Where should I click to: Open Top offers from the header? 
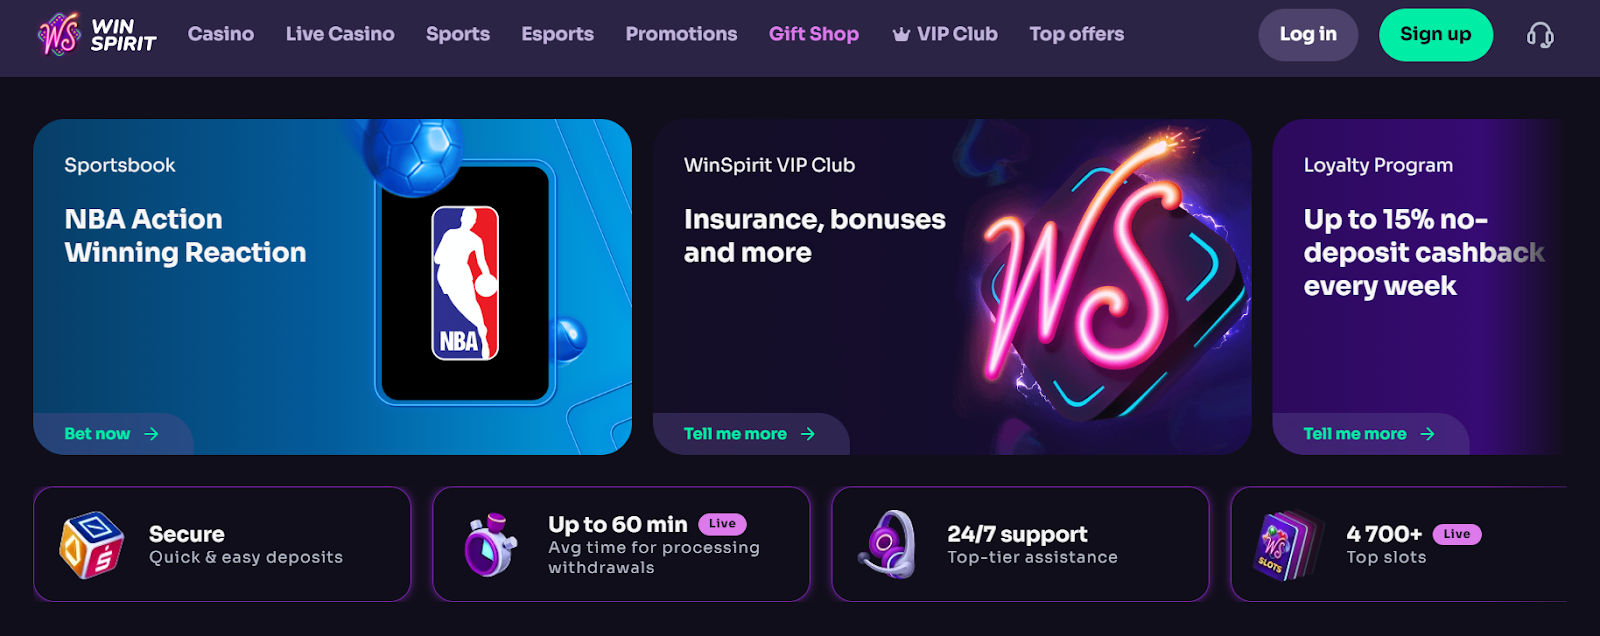[1077, 34]
